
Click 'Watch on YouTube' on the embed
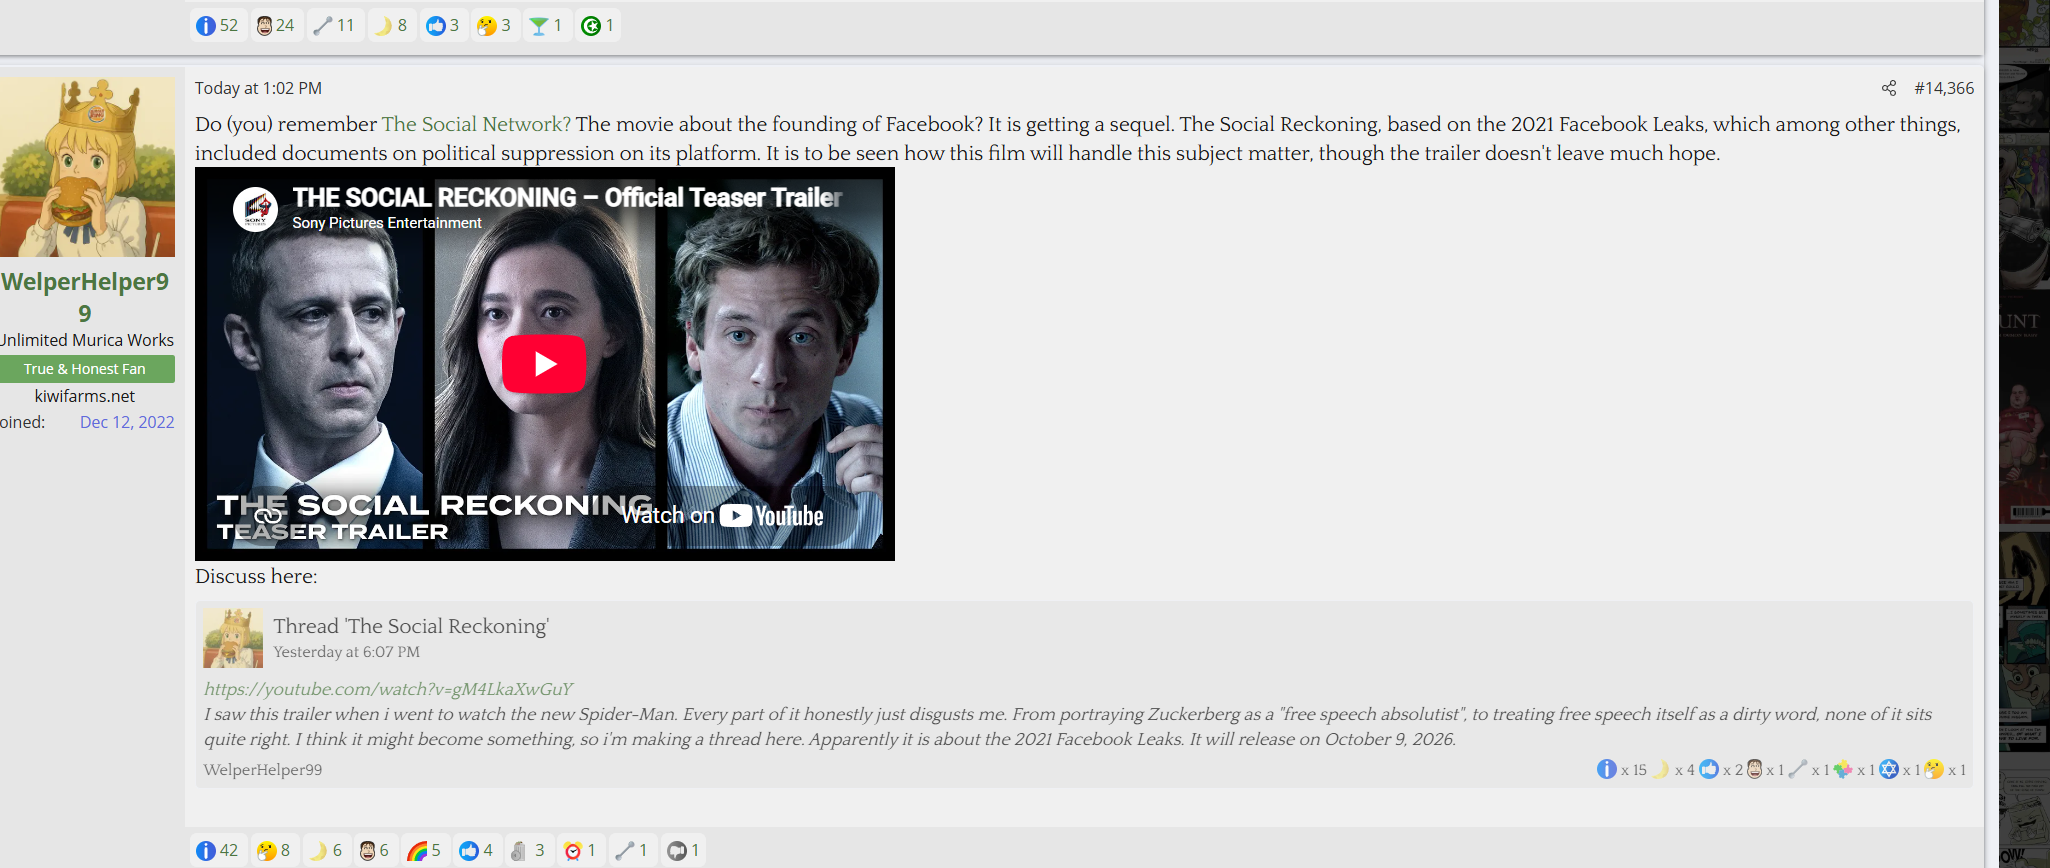coord(723,515)
